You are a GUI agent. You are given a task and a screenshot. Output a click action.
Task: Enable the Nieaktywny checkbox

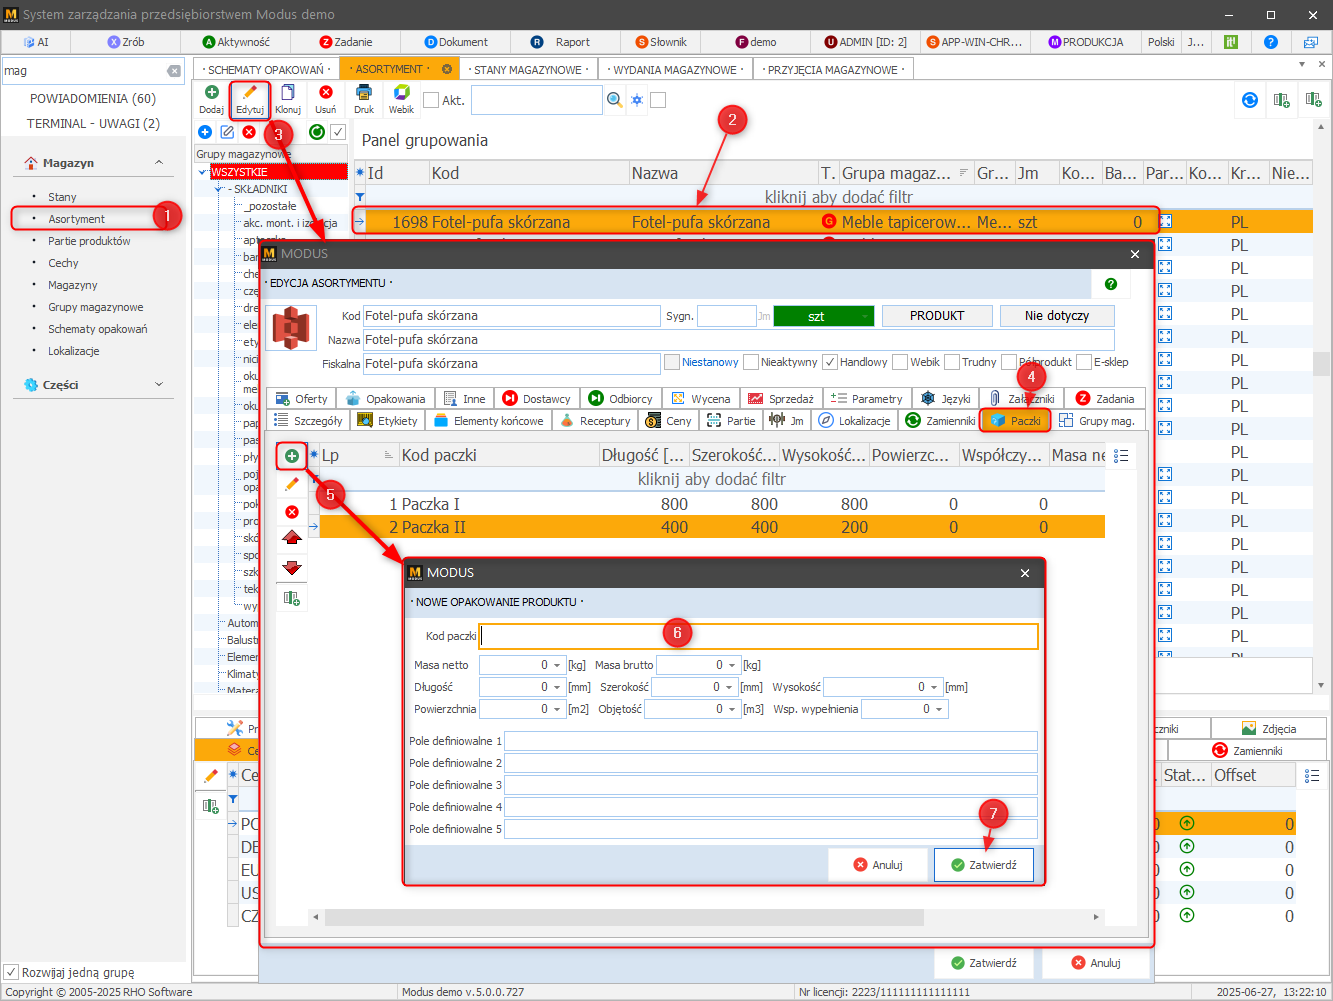tap(751, 362)
